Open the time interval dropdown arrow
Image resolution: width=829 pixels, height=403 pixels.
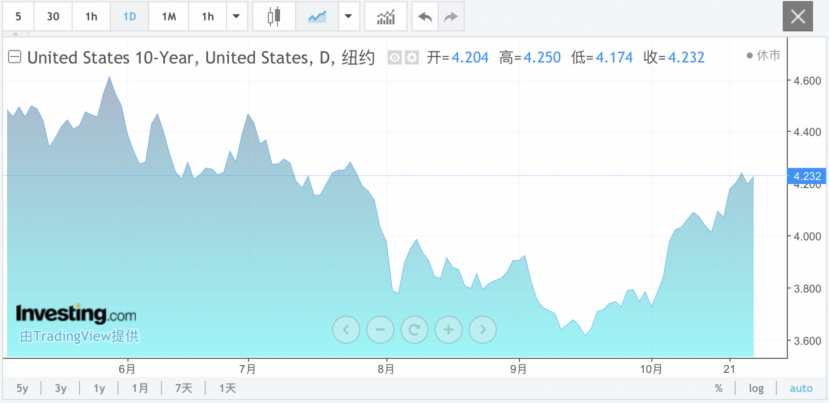(x=236, y=17)
